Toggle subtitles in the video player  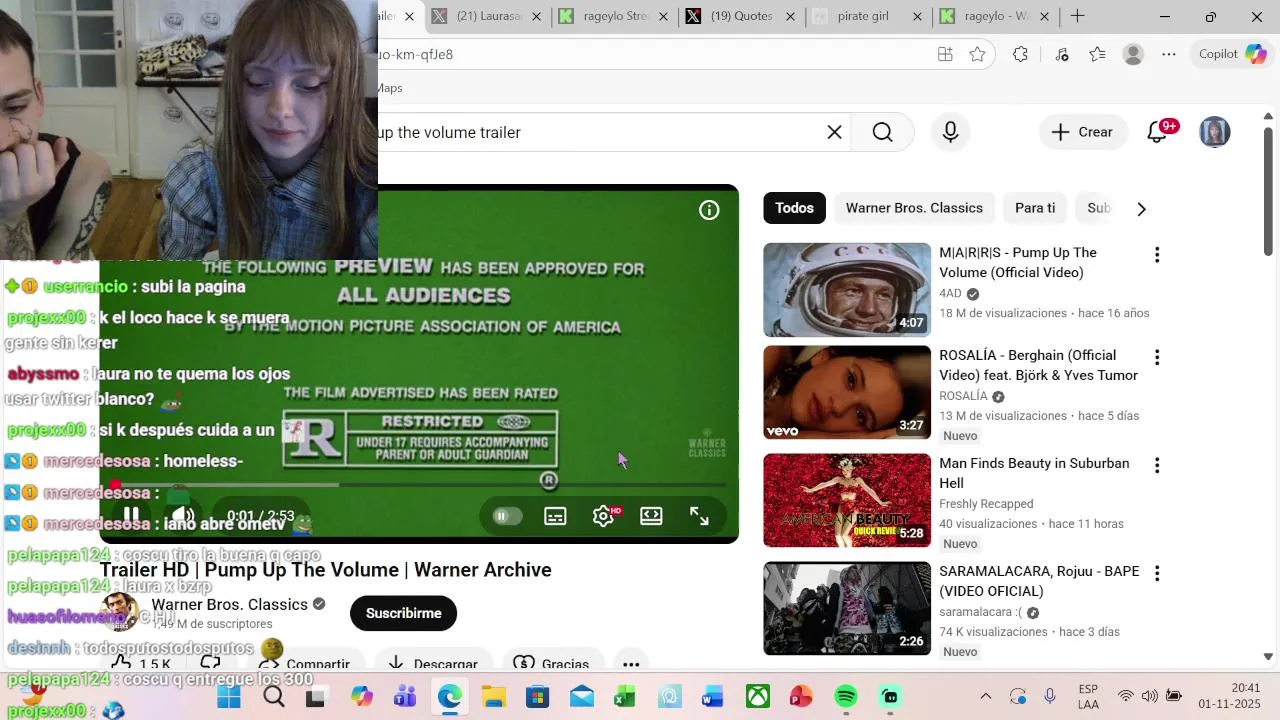(555, 516)
